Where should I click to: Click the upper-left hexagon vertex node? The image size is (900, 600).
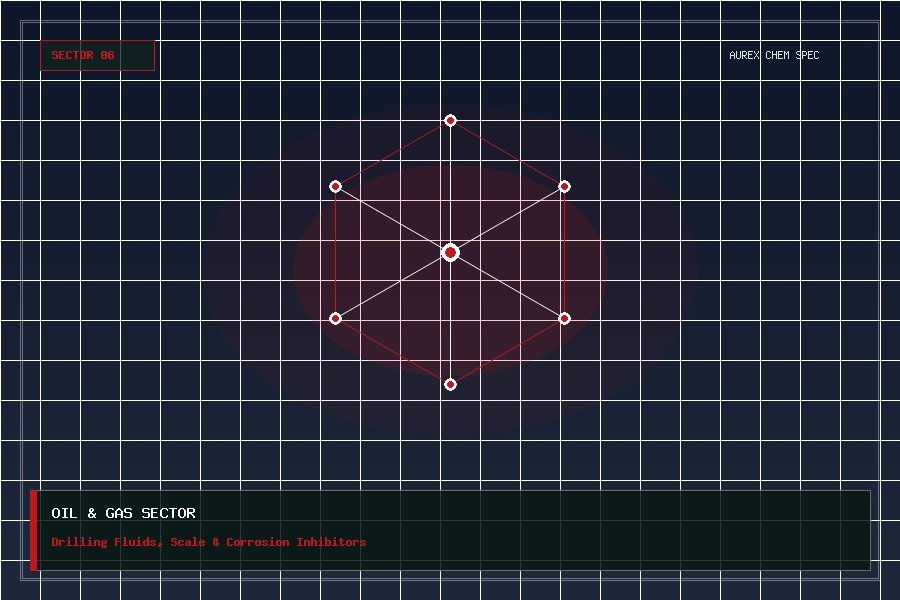click(336, 187)
